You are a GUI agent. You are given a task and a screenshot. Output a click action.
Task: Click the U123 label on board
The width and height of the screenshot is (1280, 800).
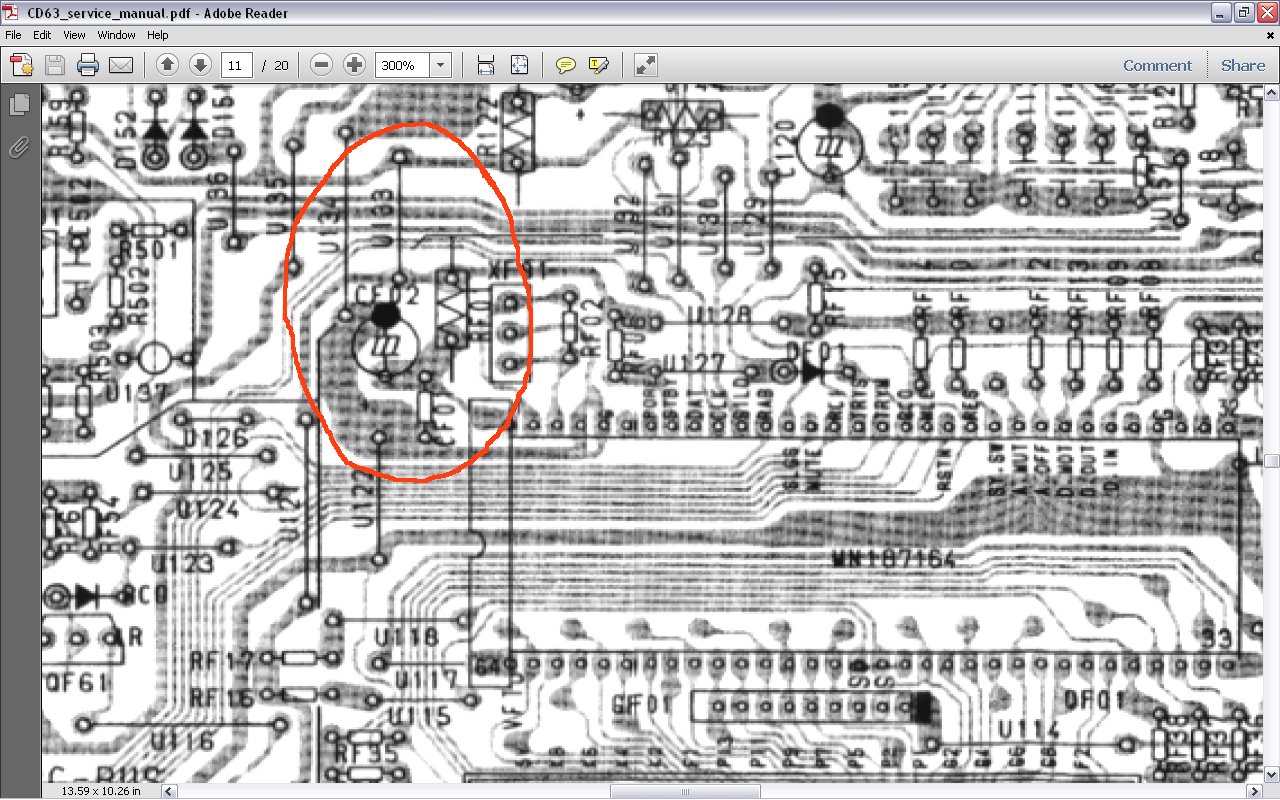coord(184,563)
